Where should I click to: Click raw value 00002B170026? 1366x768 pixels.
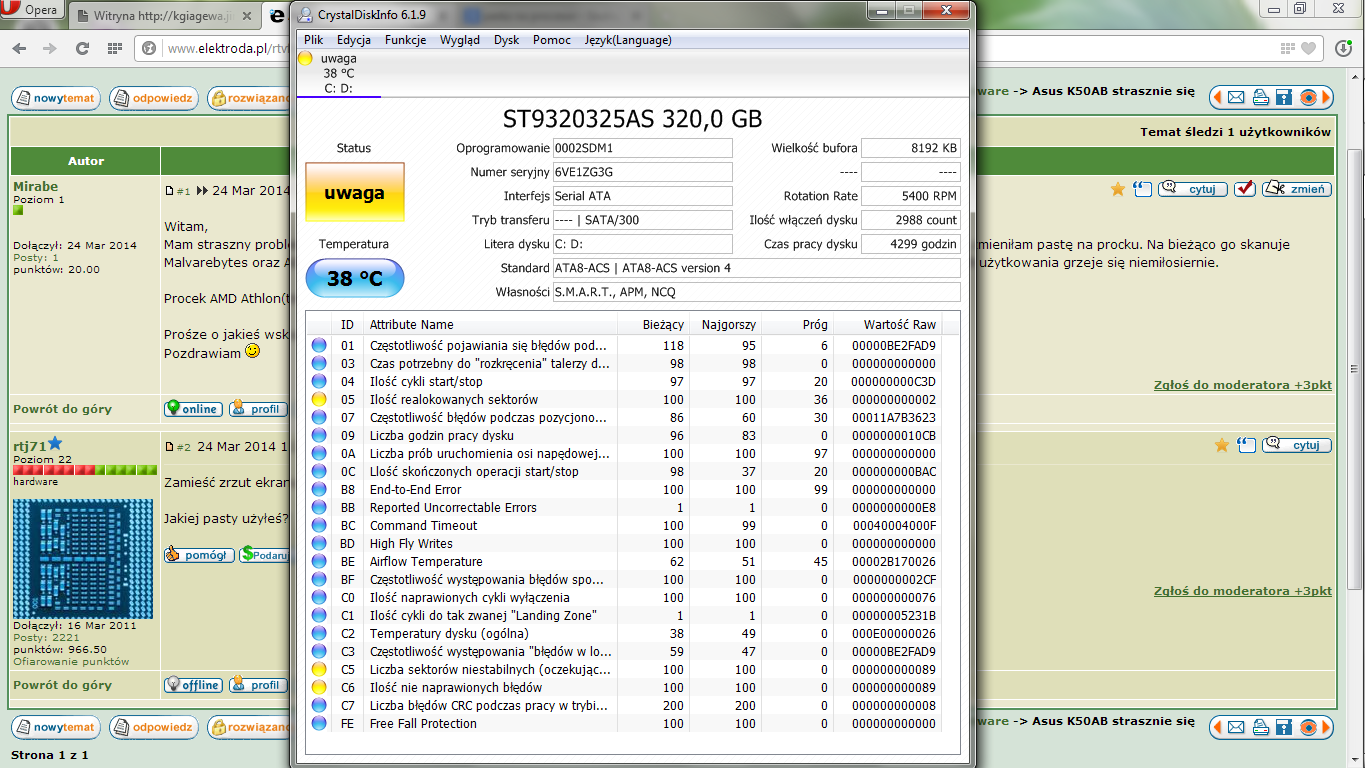pos(894,561)
